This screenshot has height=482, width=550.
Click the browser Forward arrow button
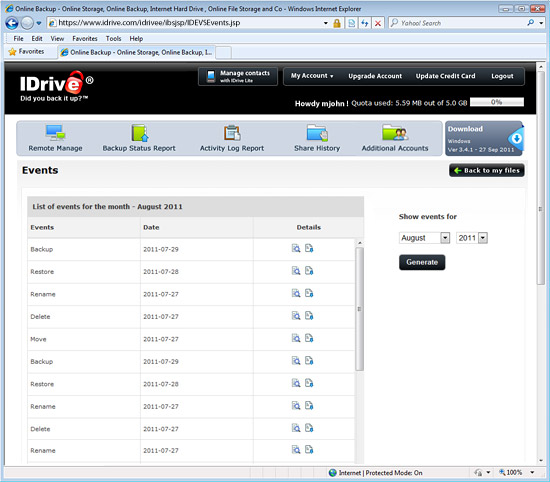[x=27, y=23]
